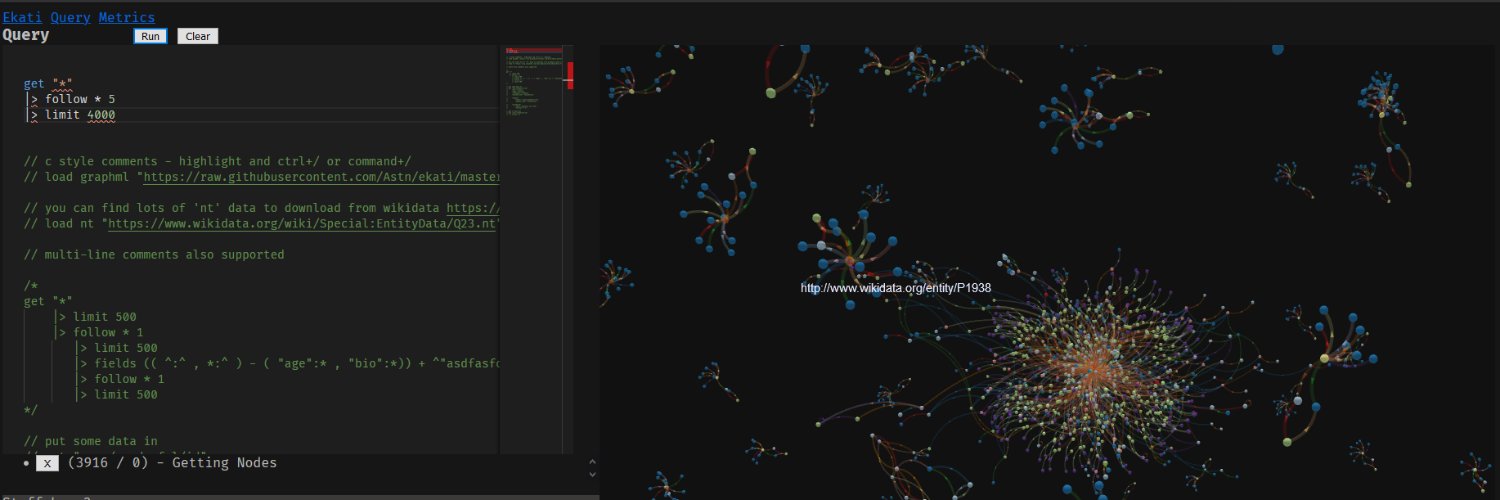1500x500 pixels.
Task: Click the wikidata entity P1938 node label
Action: tap(895, 288)
